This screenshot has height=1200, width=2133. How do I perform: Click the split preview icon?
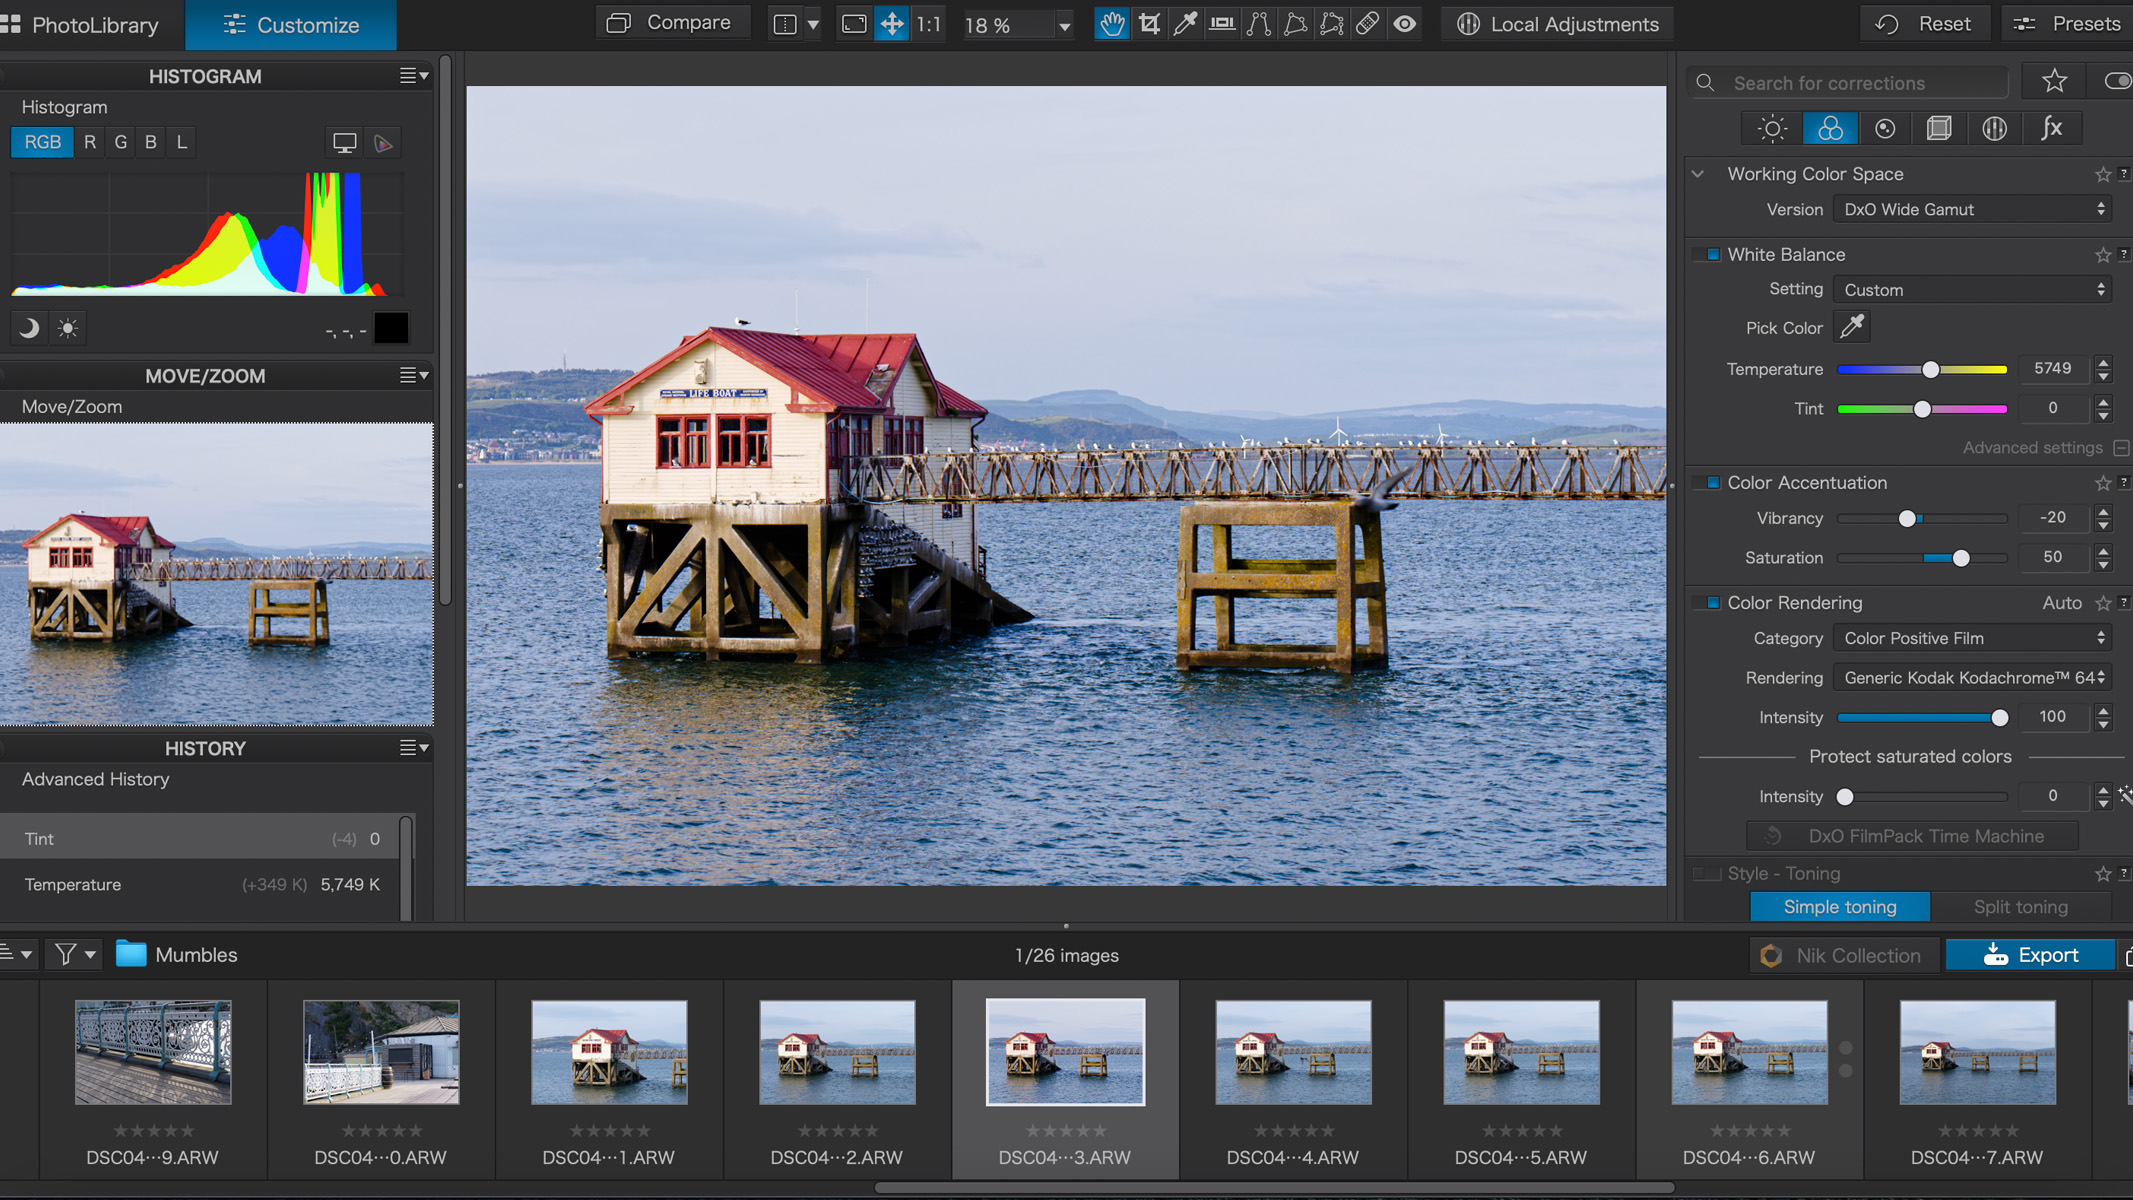coord(786,24)
